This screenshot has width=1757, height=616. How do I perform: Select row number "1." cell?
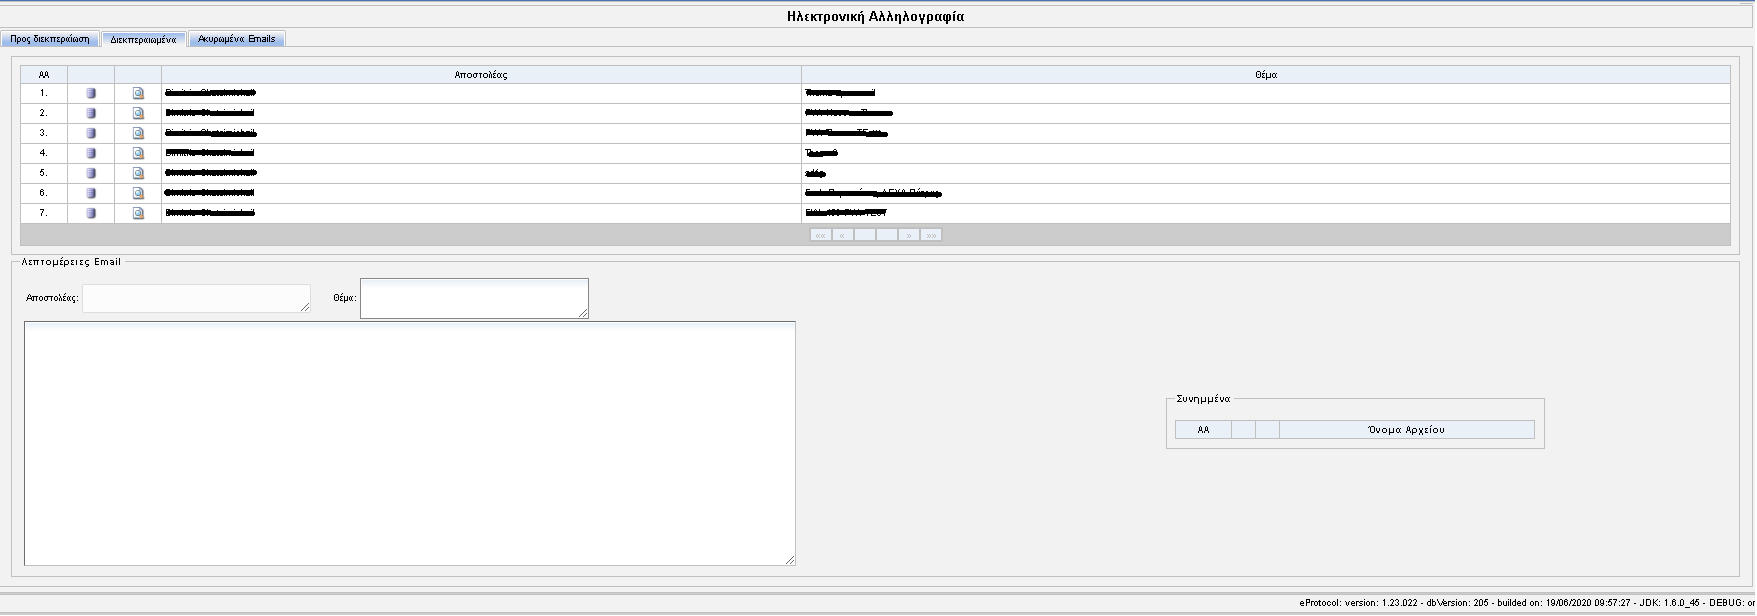coord(44,93)
